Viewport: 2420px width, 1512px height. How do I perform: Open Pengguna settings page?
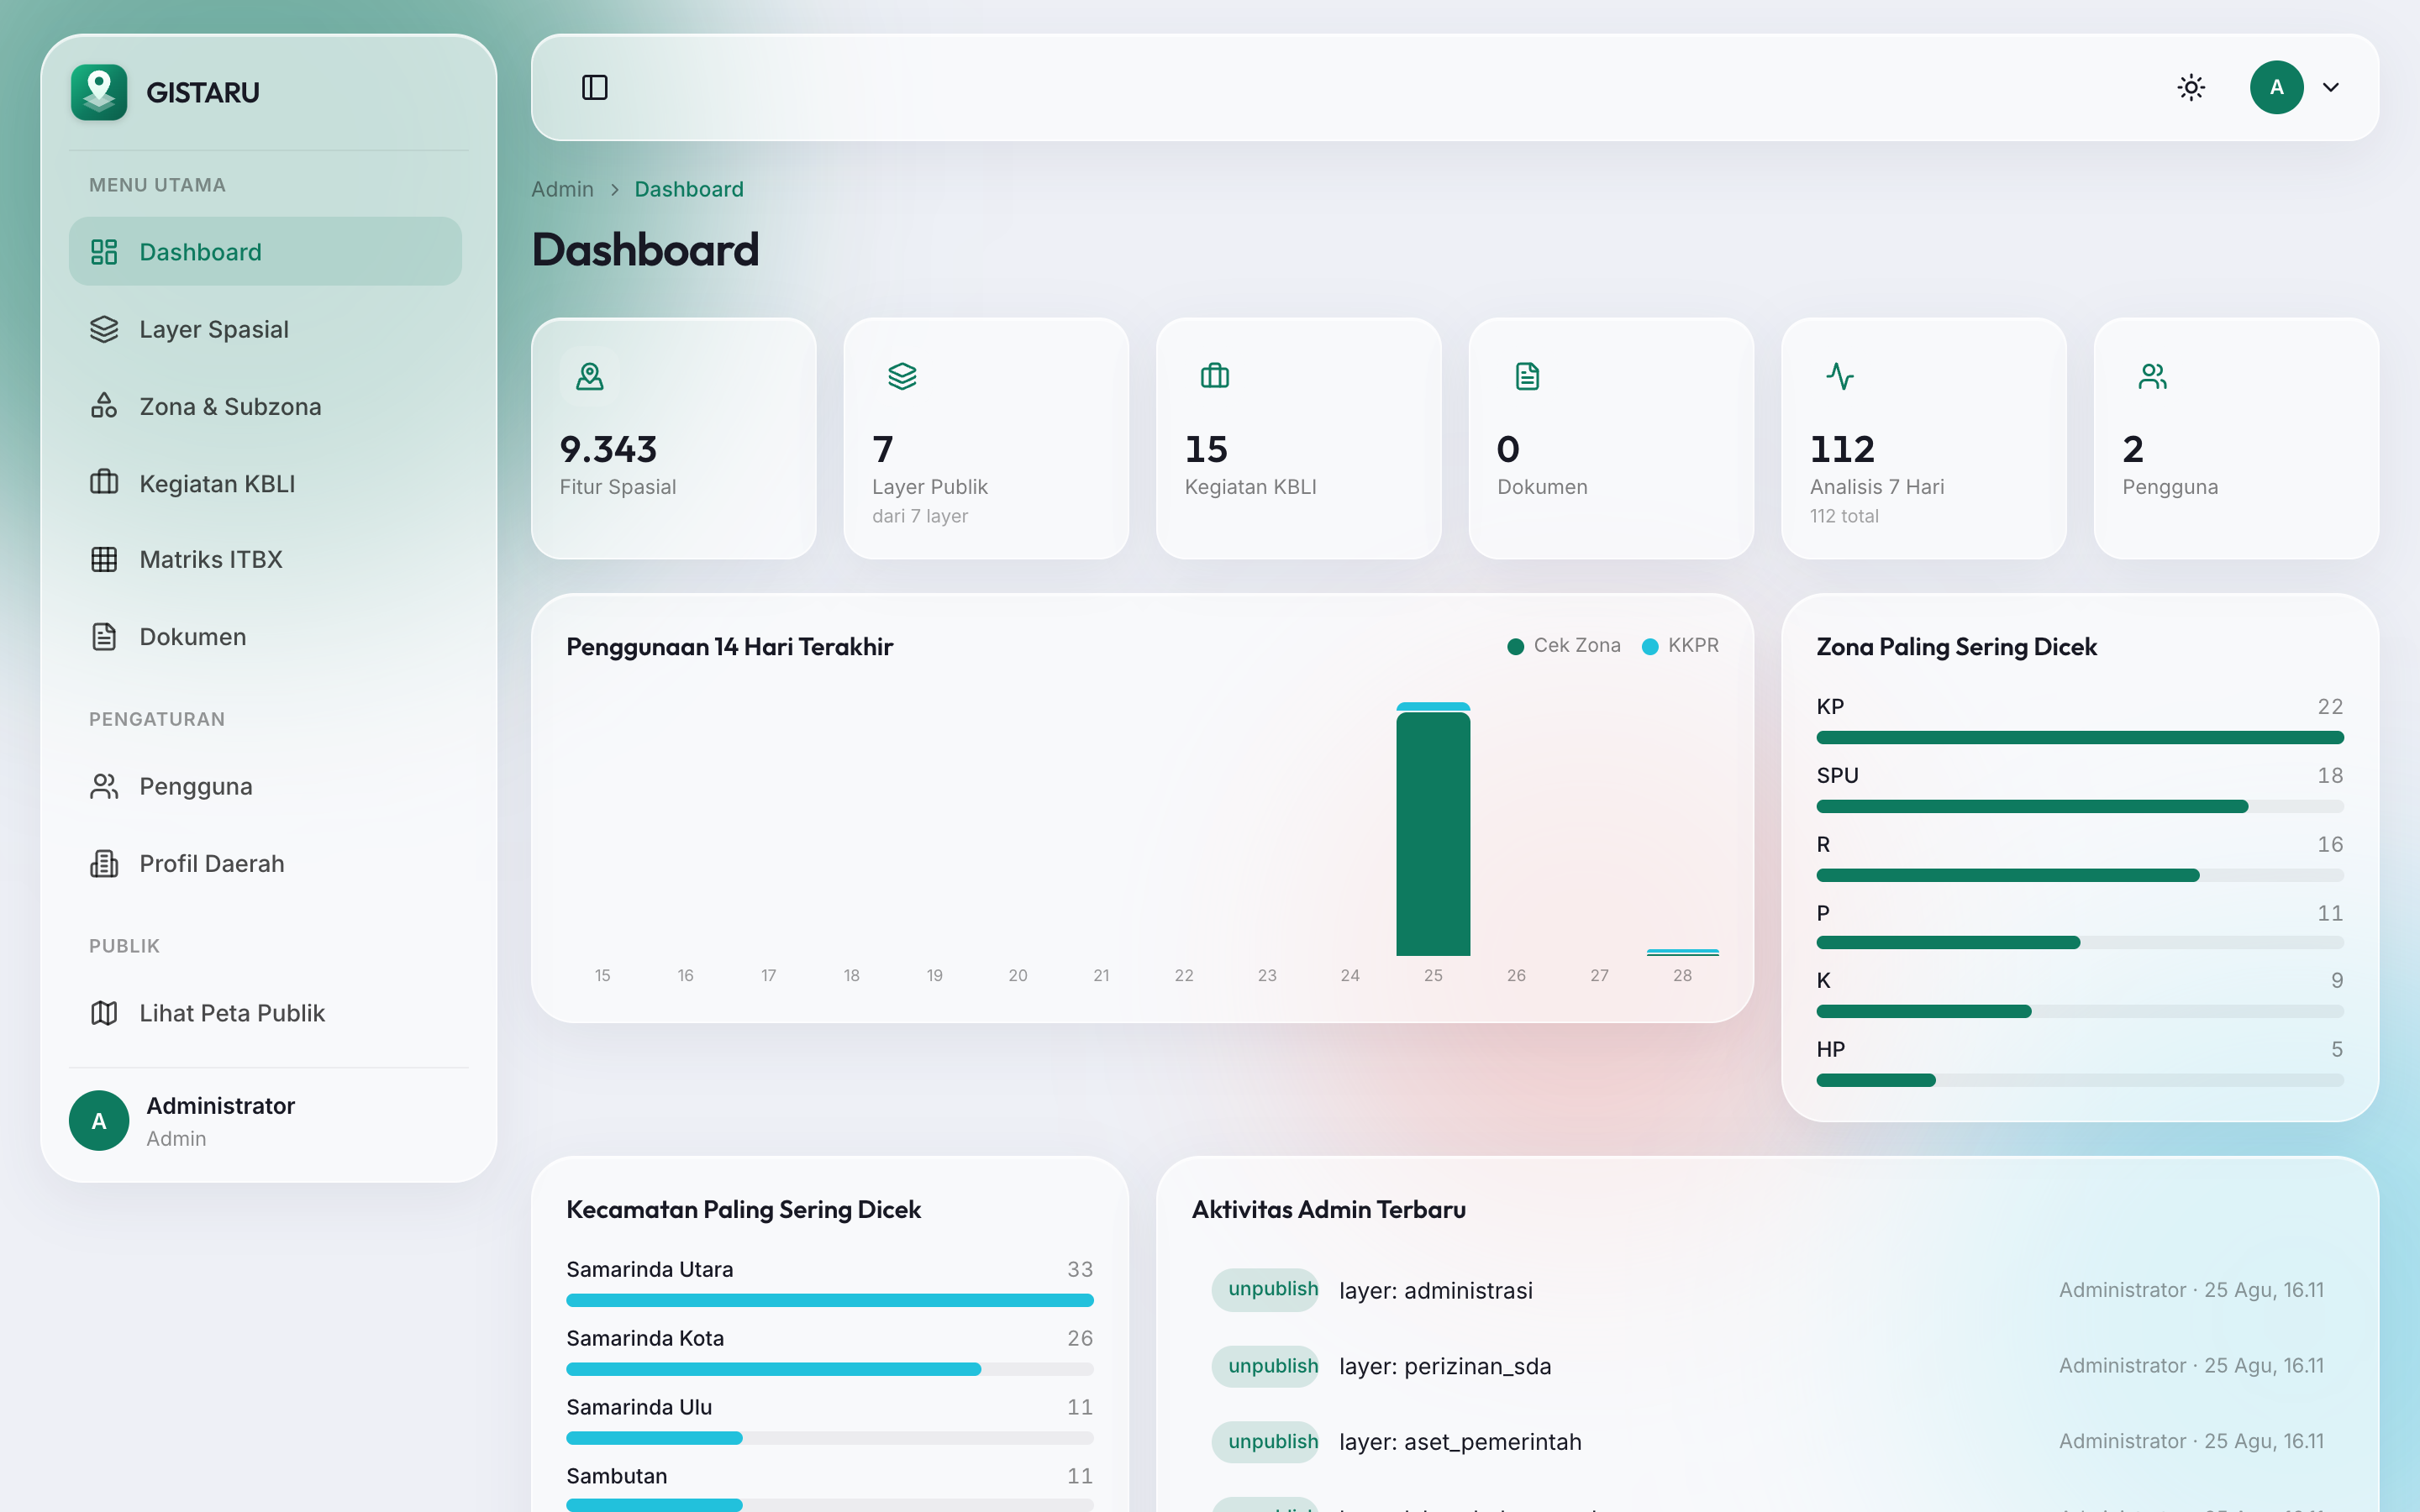[265, 786]
